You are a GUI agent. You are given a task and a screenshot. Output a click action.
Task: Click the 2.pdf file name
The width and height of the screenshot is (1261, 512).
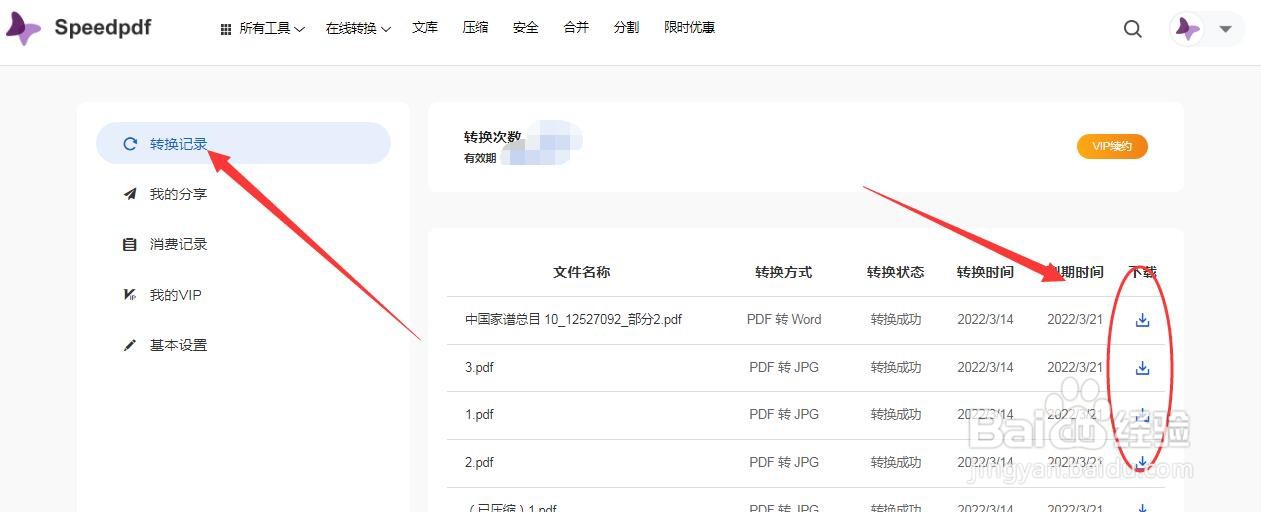point(479,462)
